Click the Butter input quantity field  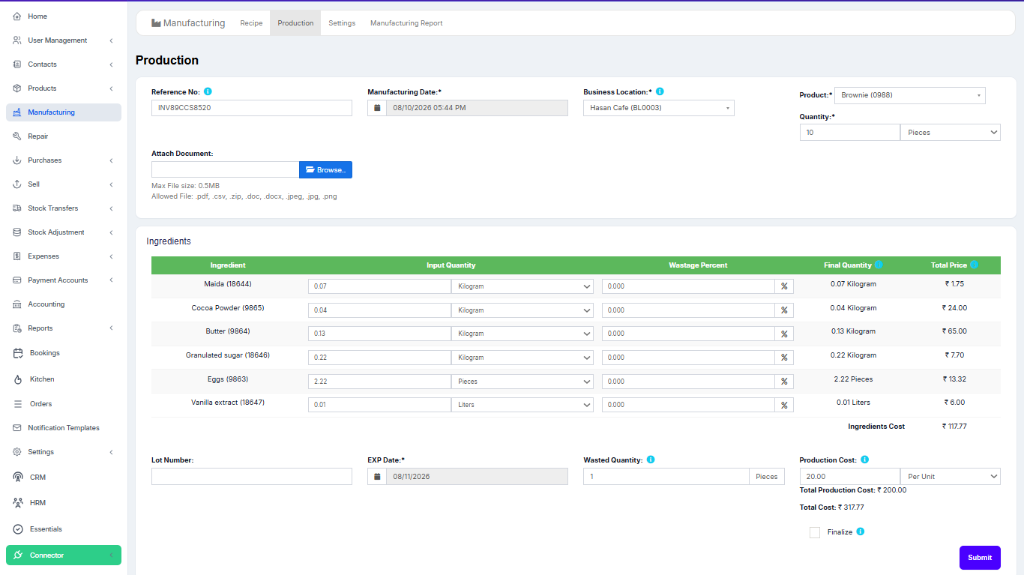tap(379, 333)
